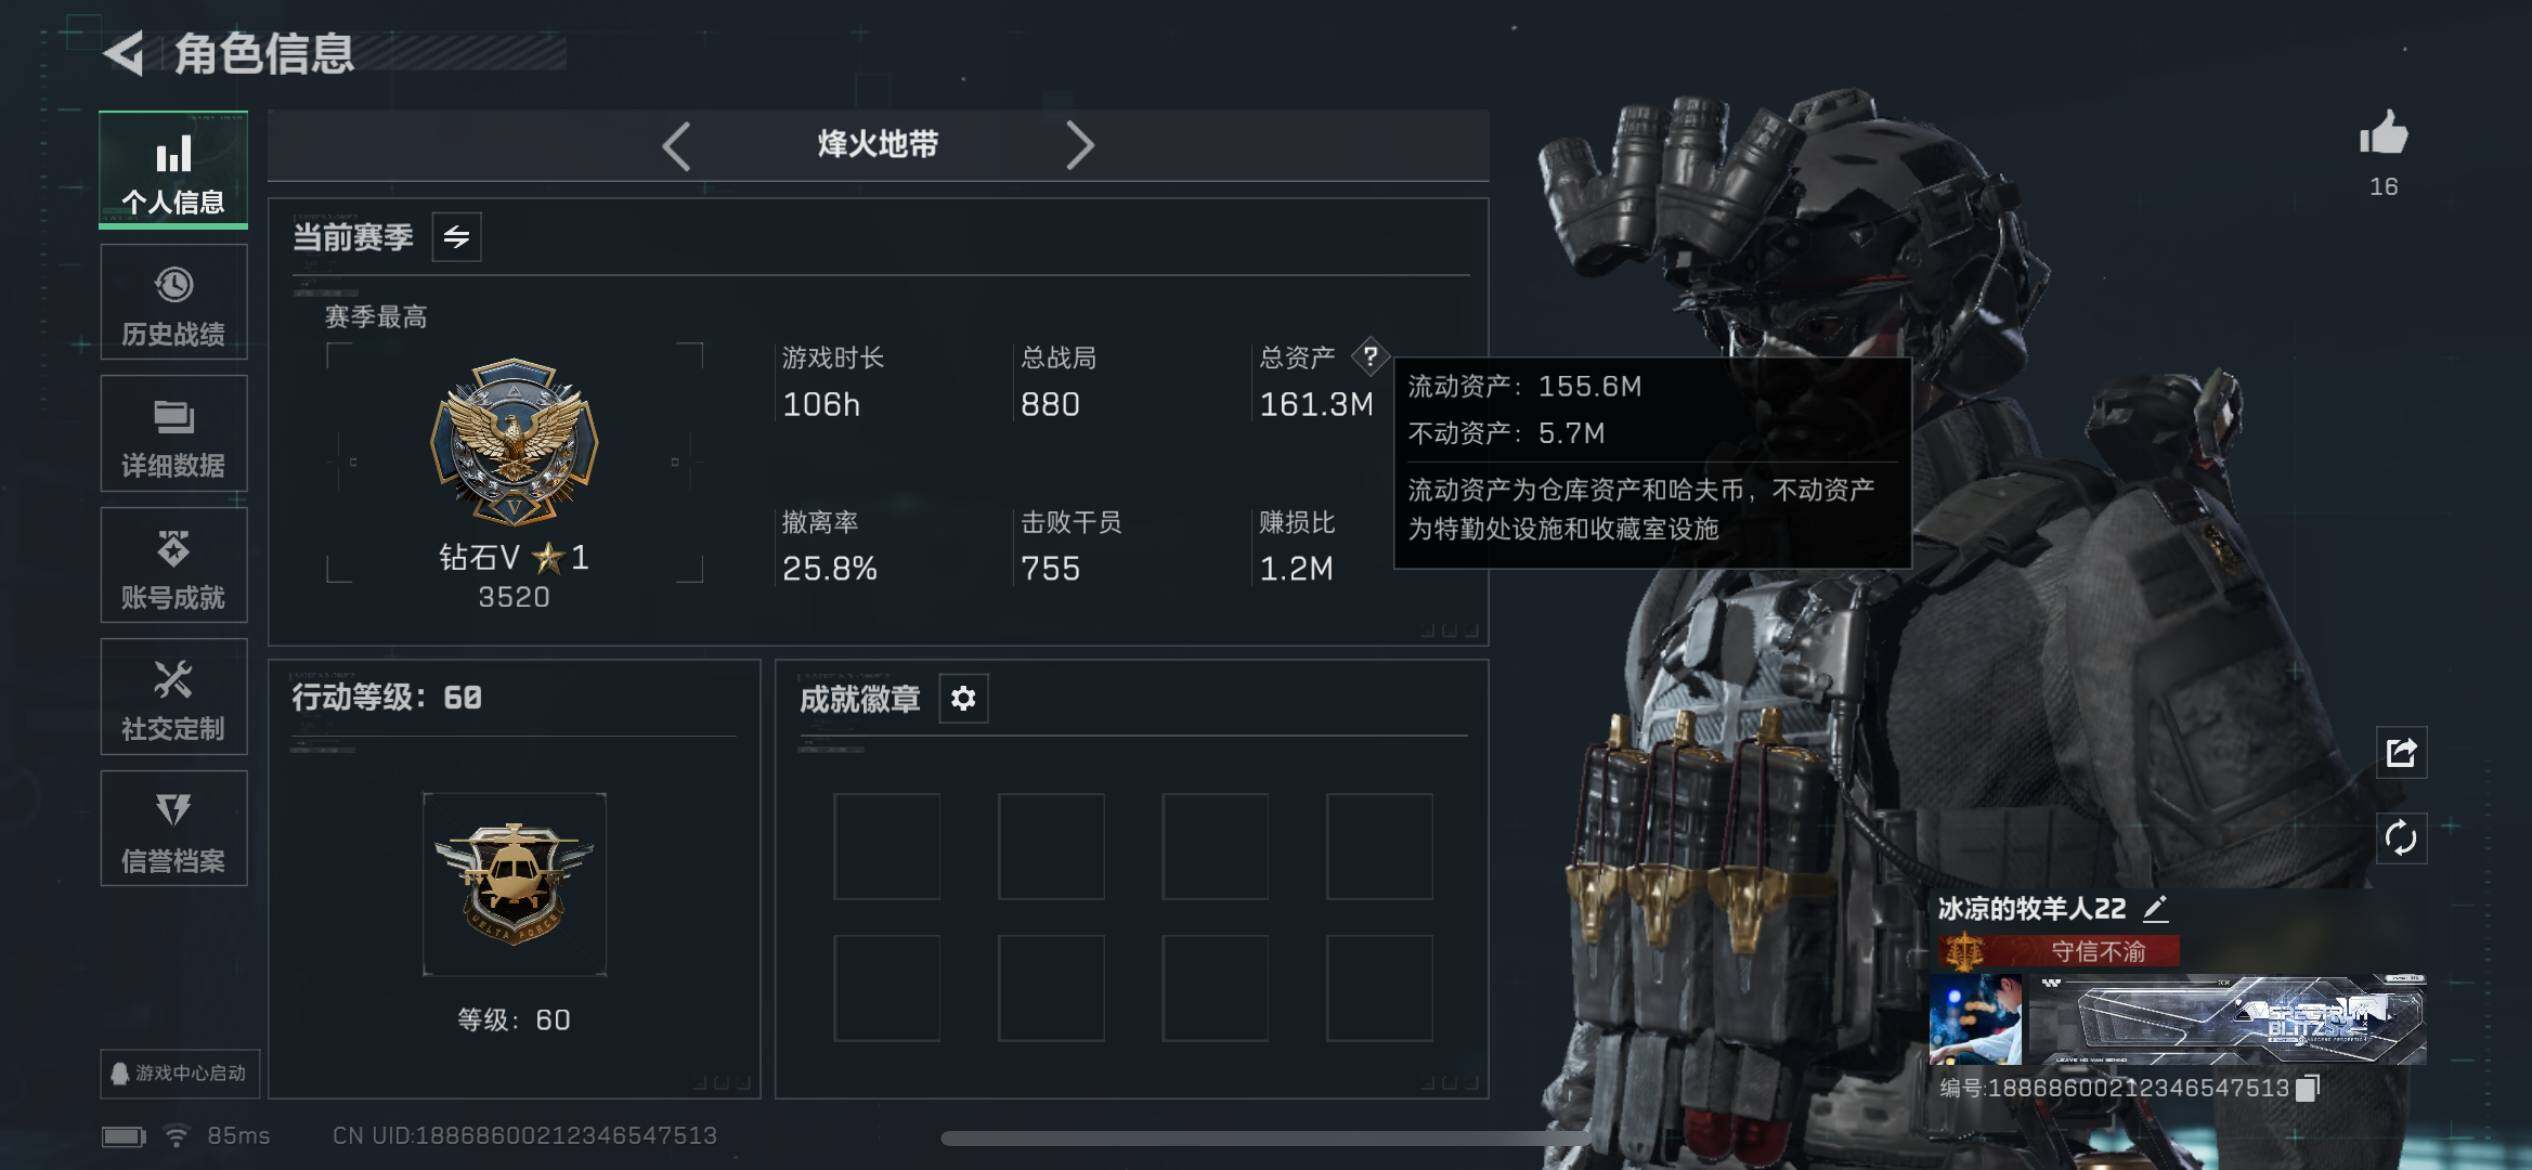Like the profile with the thumbs-up icon
Image resolution: width=2532 pixels, height=1170 pixels.
pos(2384,133)
